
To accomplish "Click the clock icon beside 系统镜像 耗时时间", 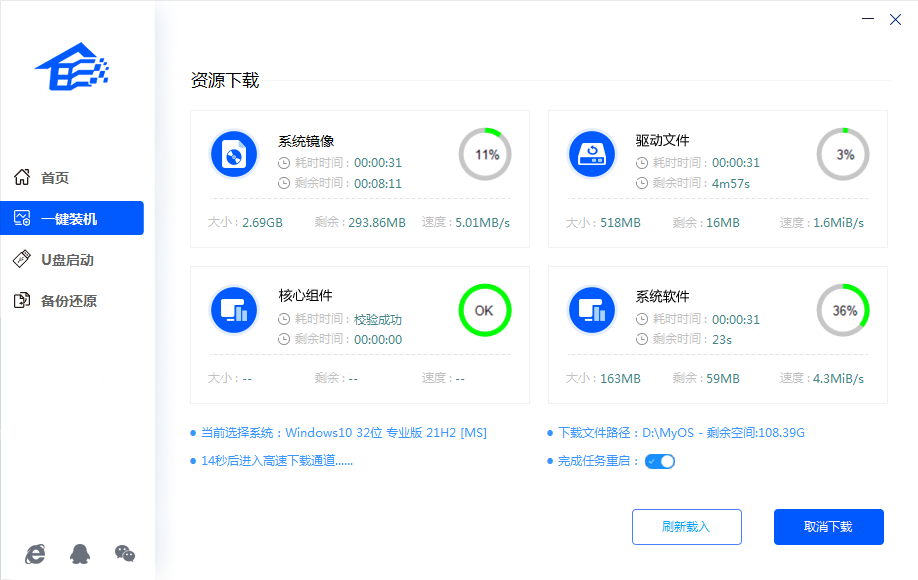I will [x=284, y=163].
